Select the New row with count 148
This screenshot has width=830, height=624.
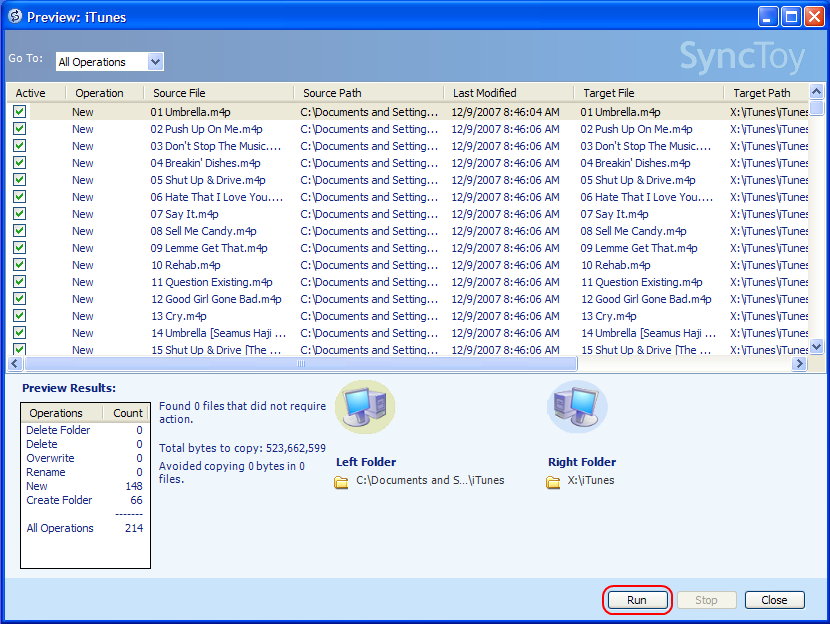[x=85, y=486]
